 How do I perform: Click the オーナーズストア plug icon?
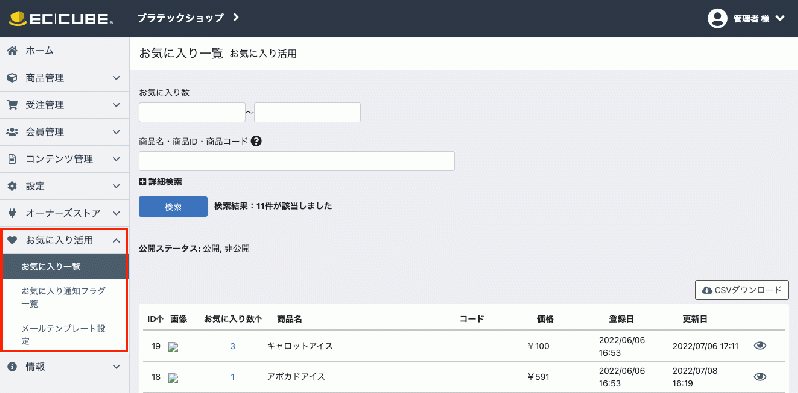click(x=13, y=213)
